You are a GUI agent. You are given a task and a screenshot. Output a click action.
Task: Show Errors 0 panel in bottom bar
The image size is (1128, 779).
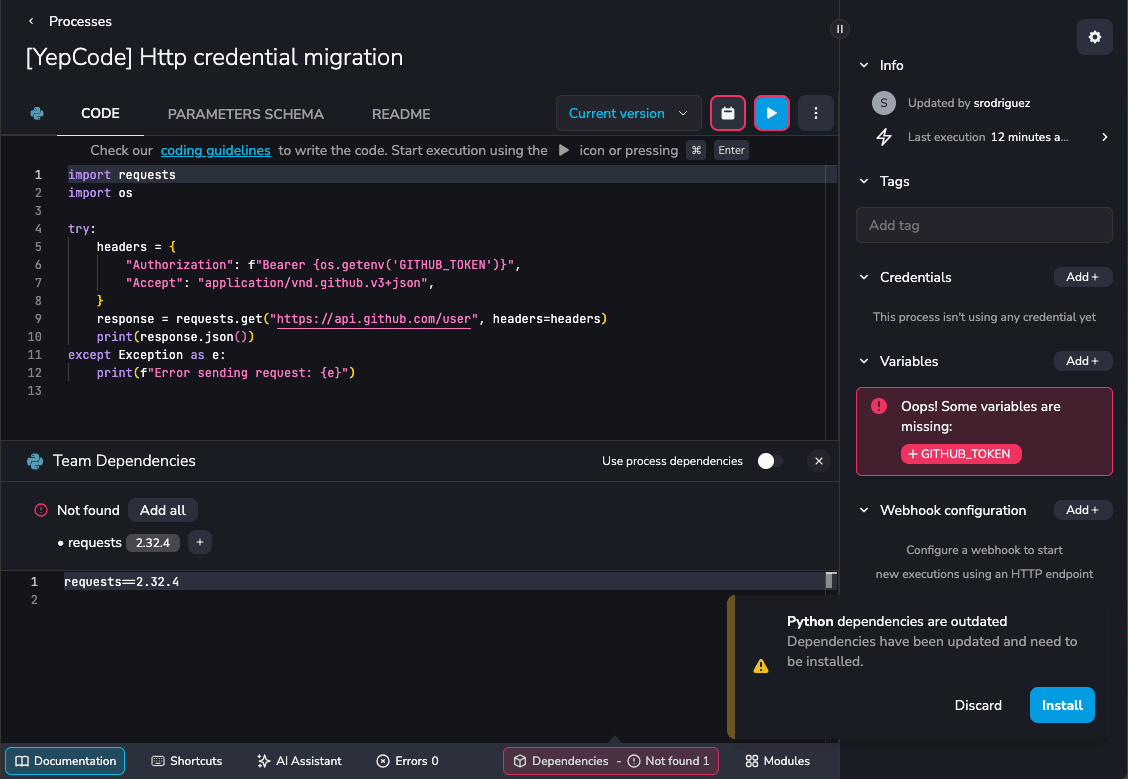click(407, 761)
